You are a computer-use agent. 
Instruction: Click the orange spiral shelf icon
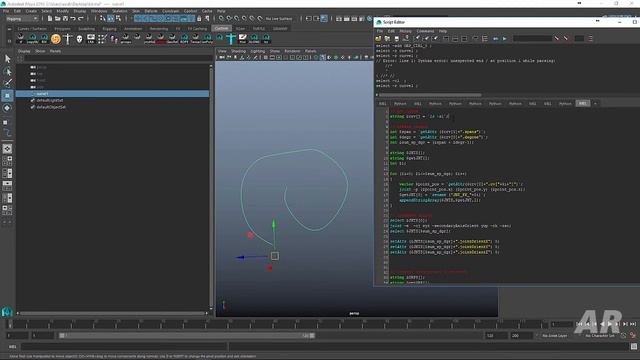pos(56,39)
